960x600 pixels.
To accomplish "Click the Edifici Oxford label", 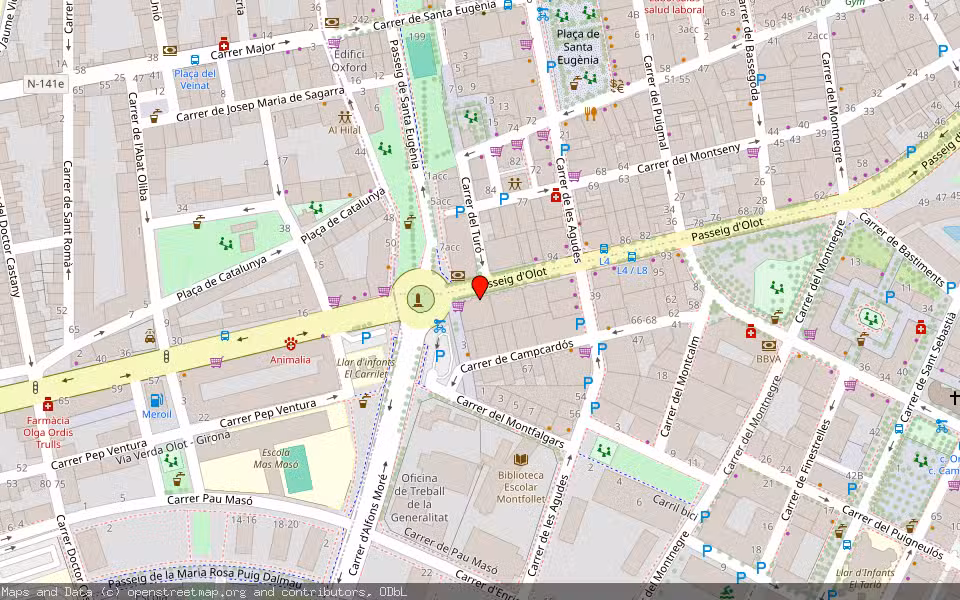I will (x=349, y=61).
